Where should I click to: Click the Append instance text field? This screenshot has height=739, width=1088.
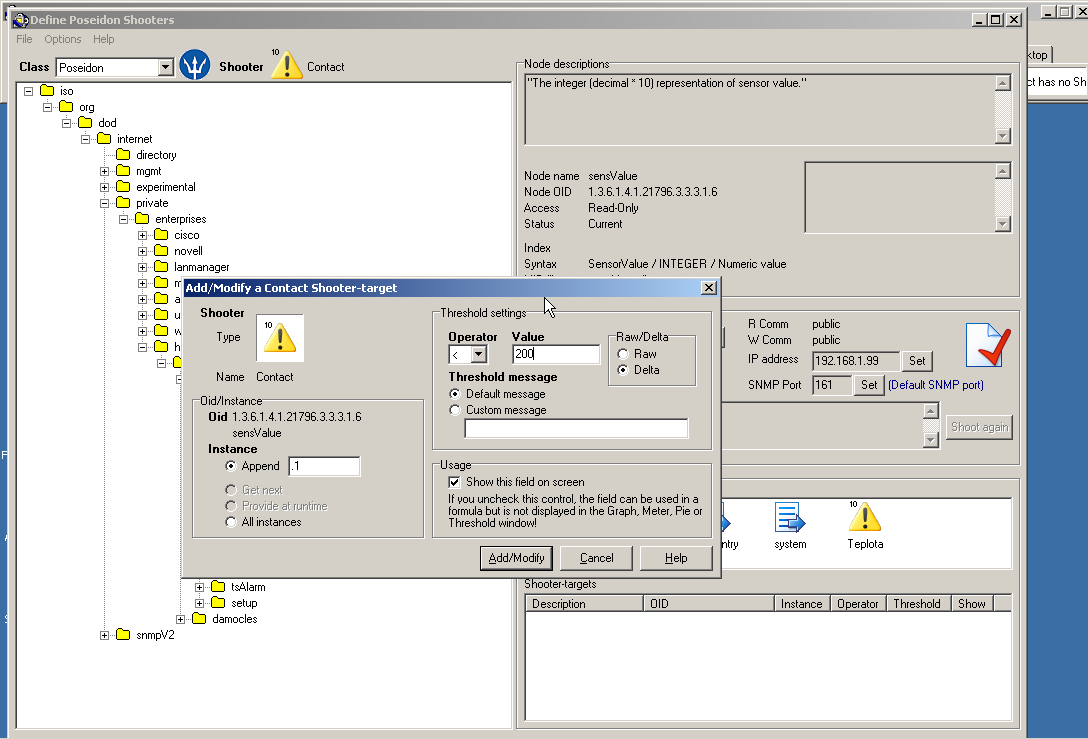tap(325, 466)
